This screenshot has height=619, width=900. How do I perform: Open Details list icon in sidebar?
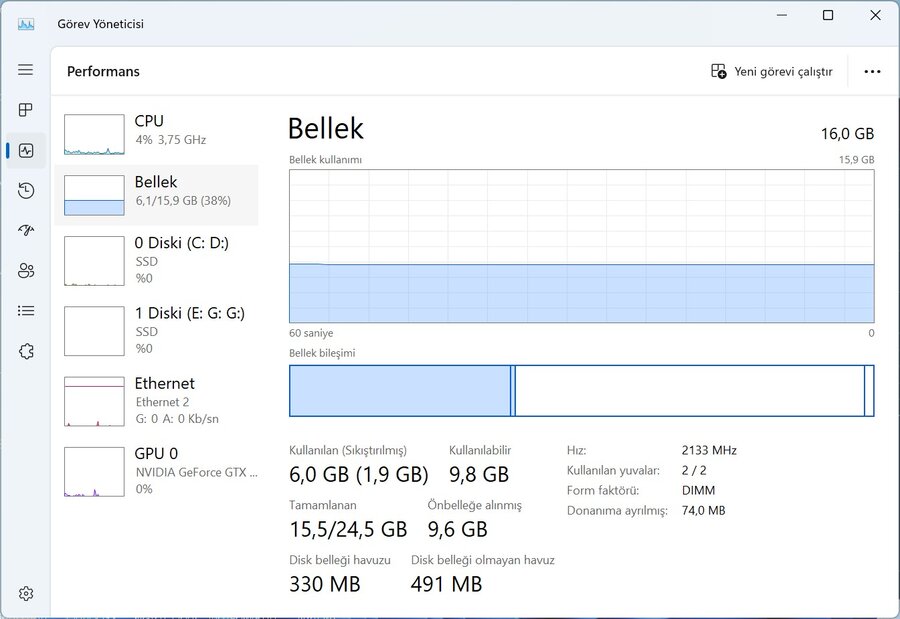click(x=25, y=311)
